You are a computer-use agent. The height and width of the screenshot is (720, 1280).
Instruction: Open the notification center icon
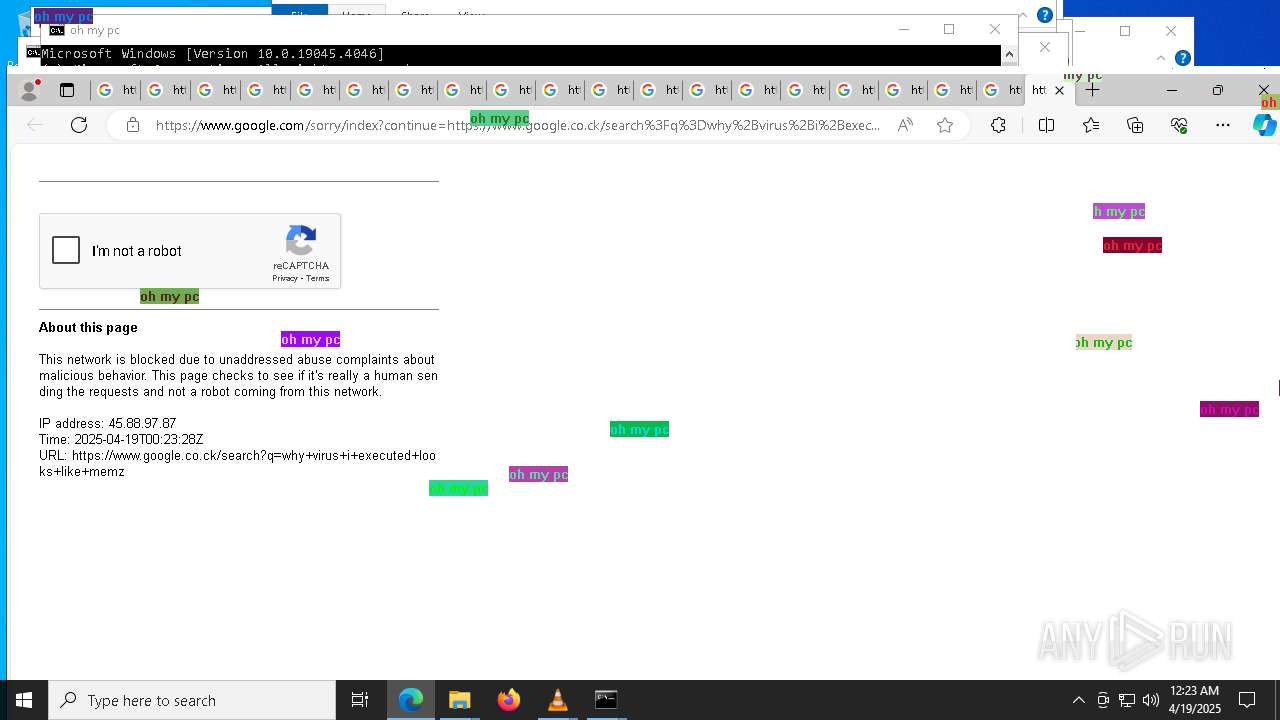pyautogui.click(x=1247, y=700)
